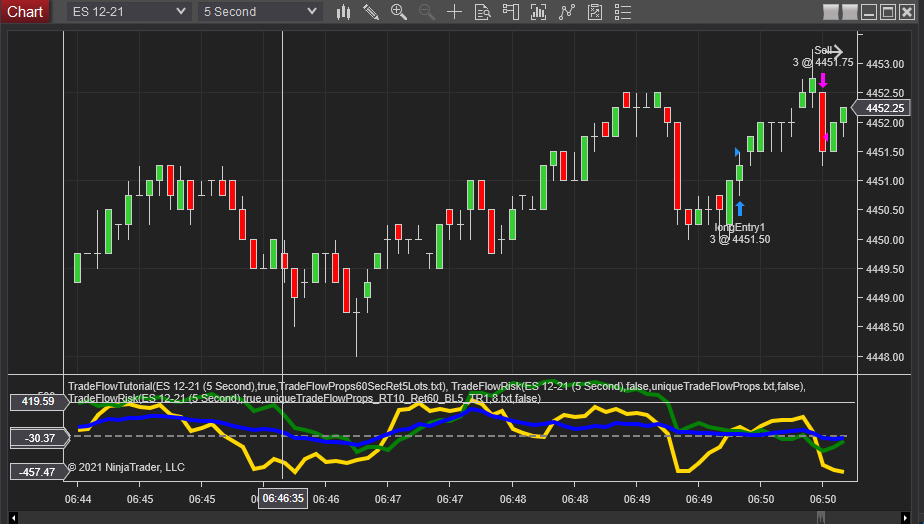The height and width of the screenshot is (524, 924).
Task: Click the first gray link button
Action: tap(830, 12)
